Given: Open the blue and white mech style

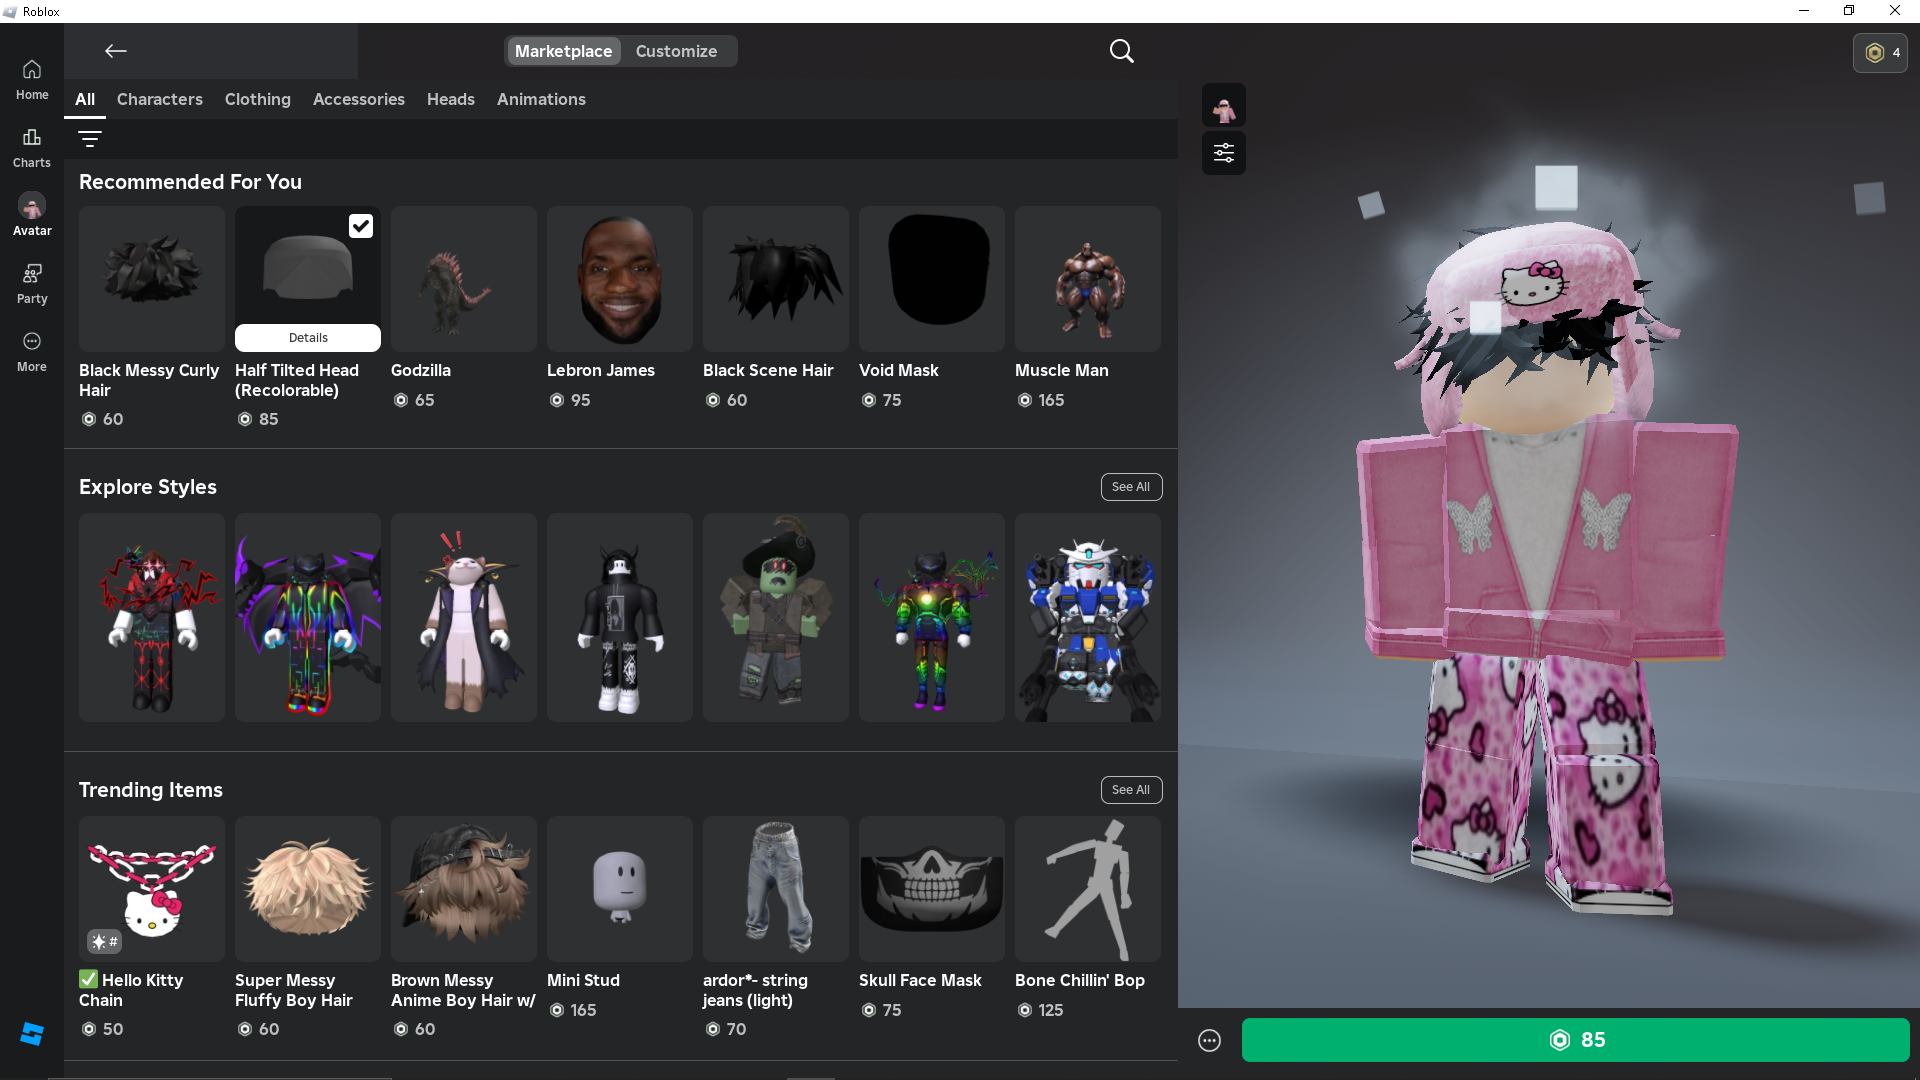Looking at the screenshot, I should [1088, 618].
